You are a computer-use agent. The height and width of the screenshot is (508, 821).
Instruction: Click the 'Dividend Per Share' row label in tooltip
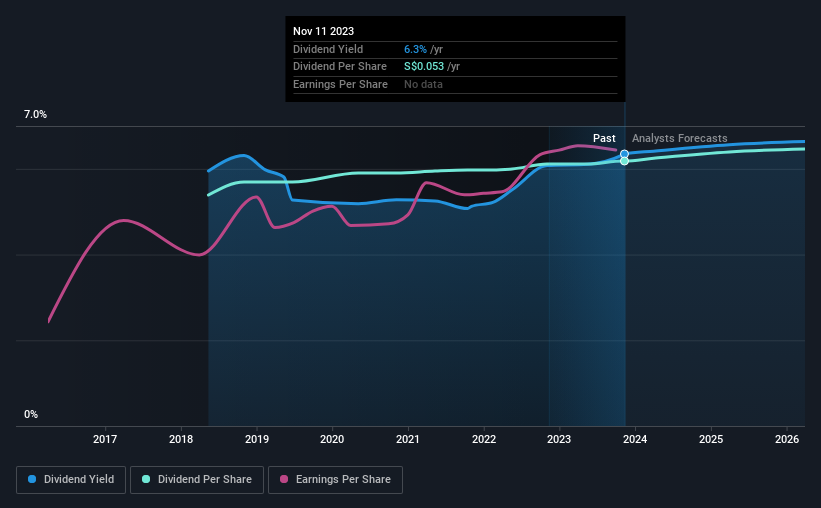pyautogui.click(x=340, y=67)
